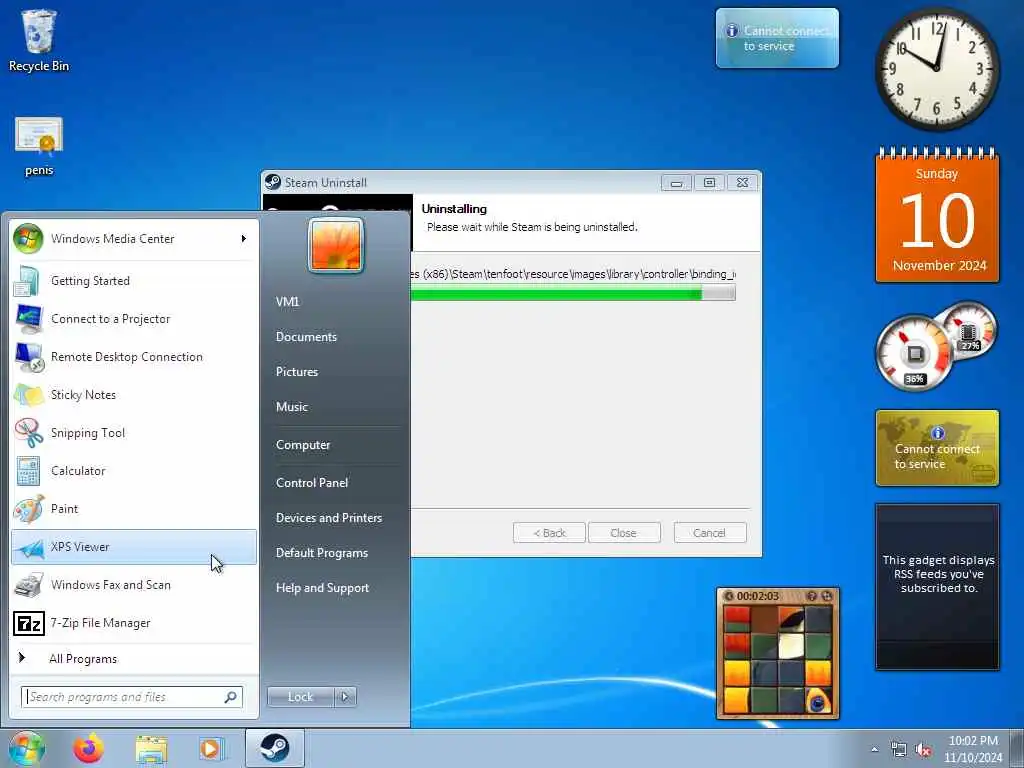Click the green uninstall progress bar
Image resolution: width=1024 pixels, height=768 pixels.
pyautogui.click(x=572, y=294)
